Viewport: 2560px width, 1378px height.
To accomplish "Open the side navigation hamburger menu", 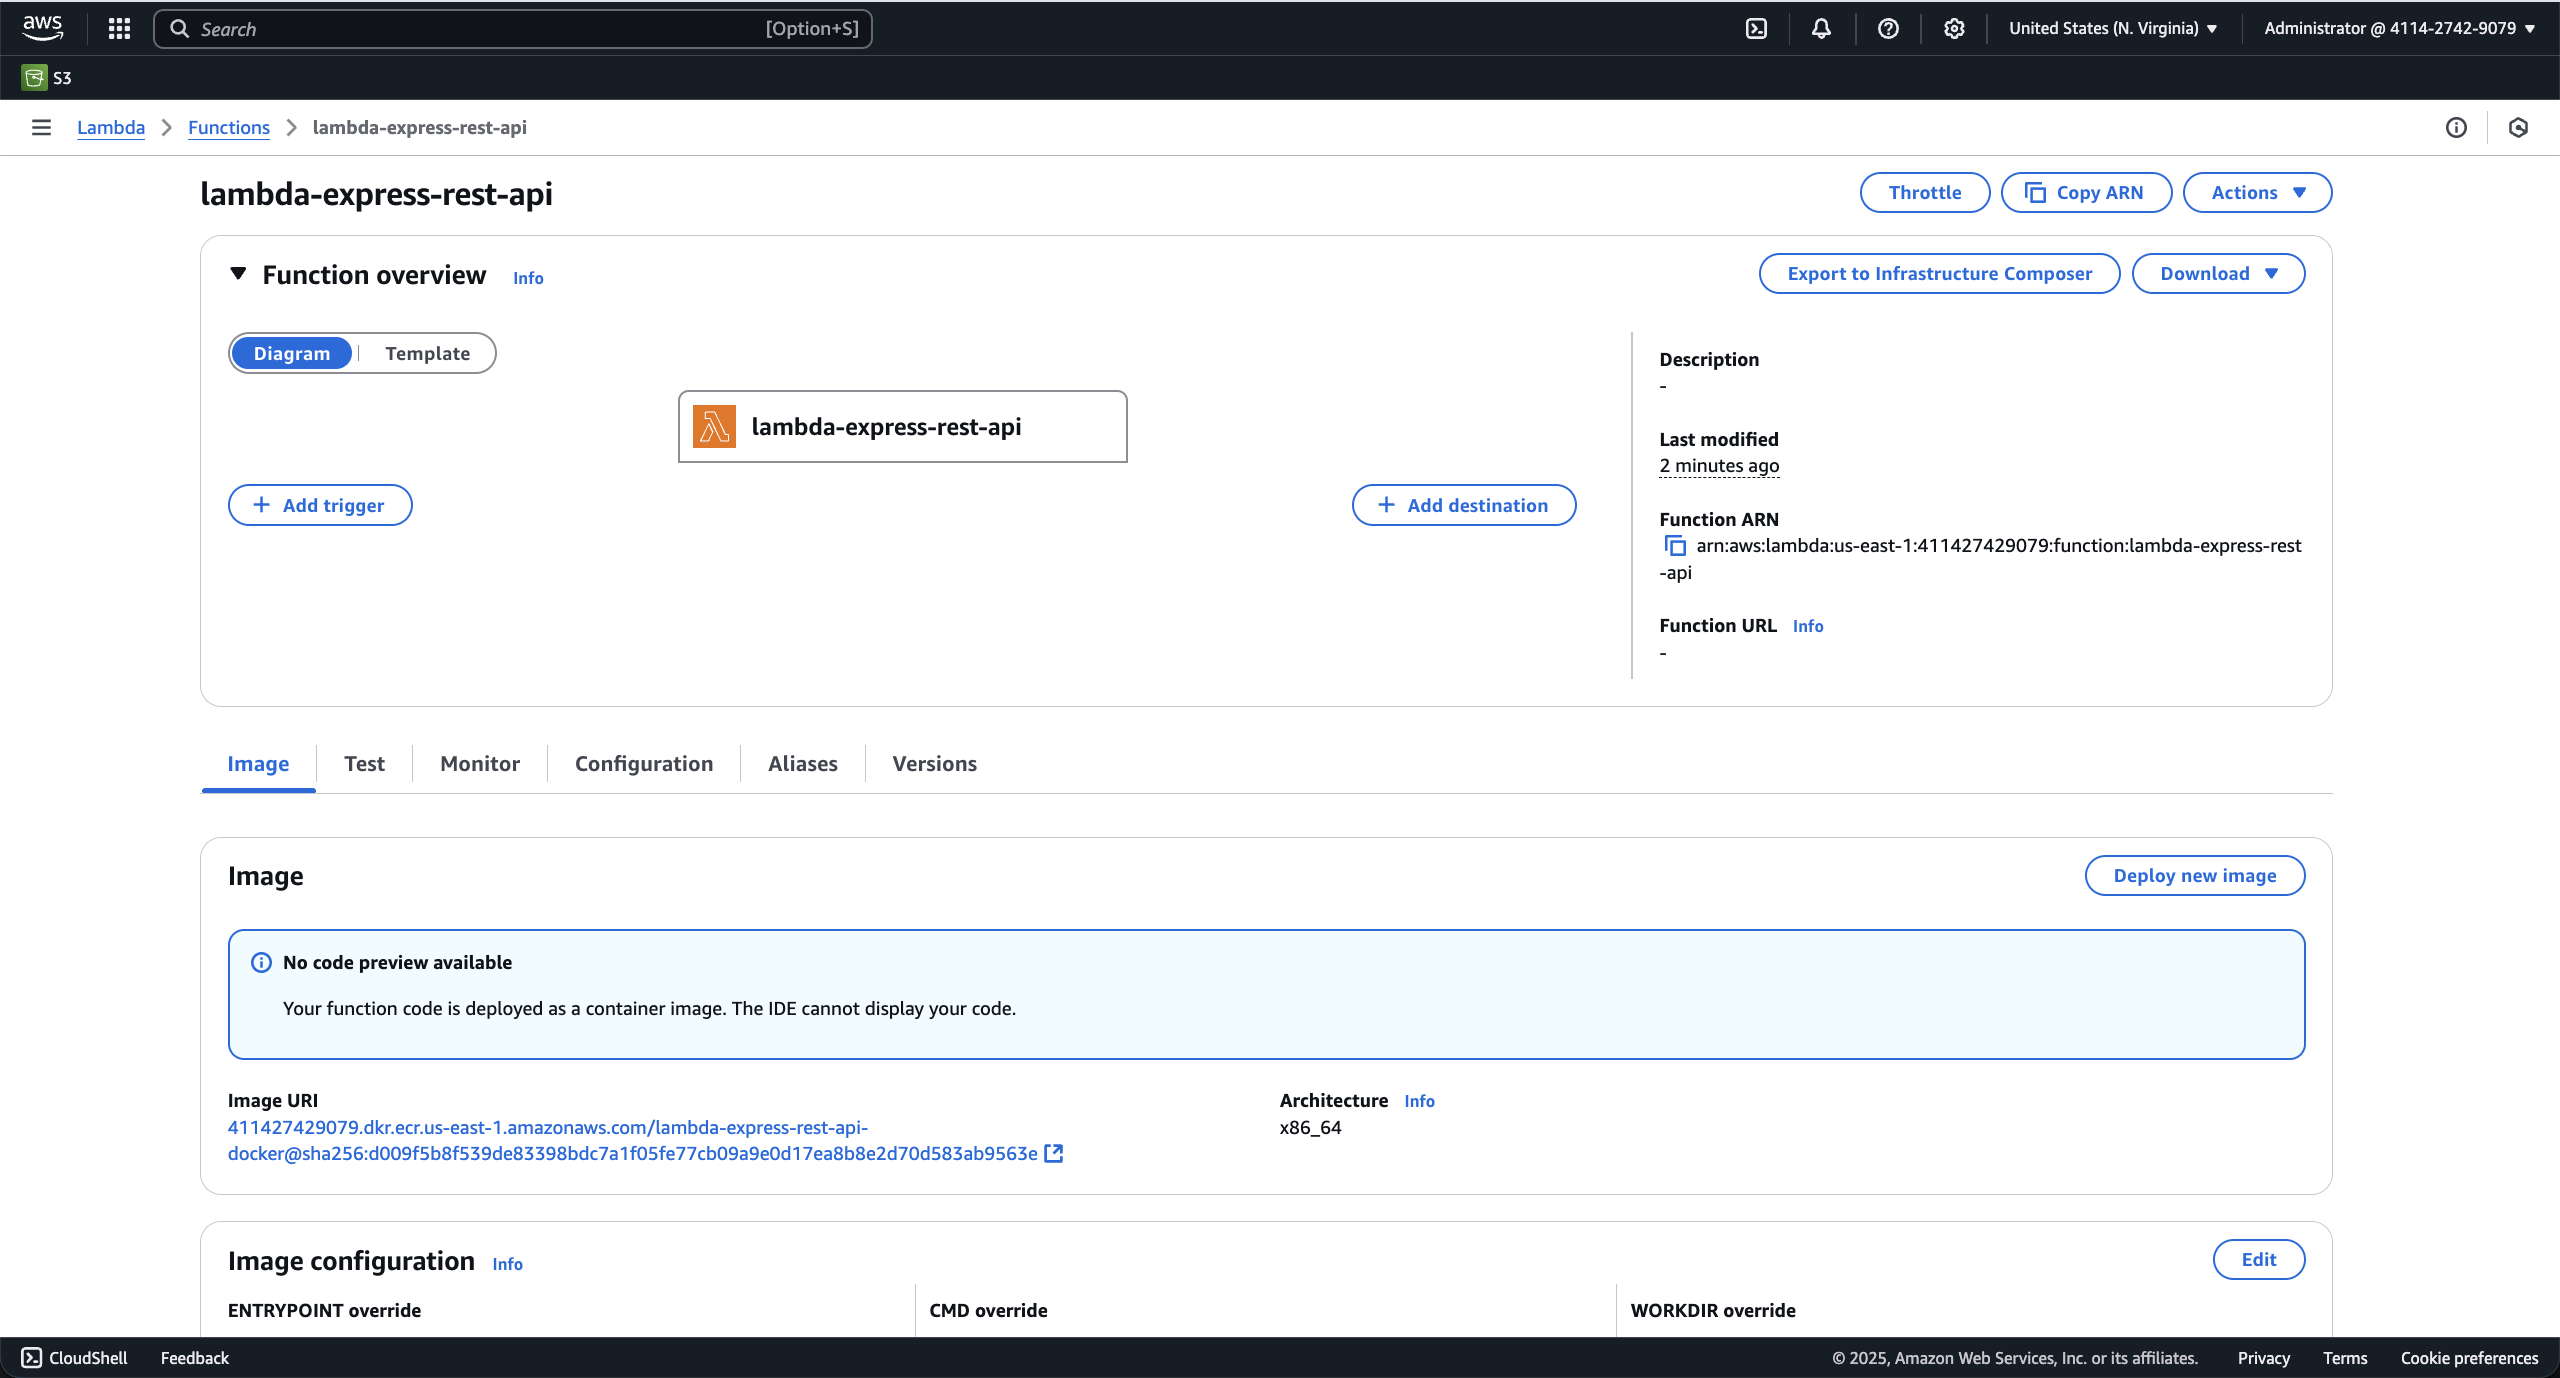I will tap(41, 127).
